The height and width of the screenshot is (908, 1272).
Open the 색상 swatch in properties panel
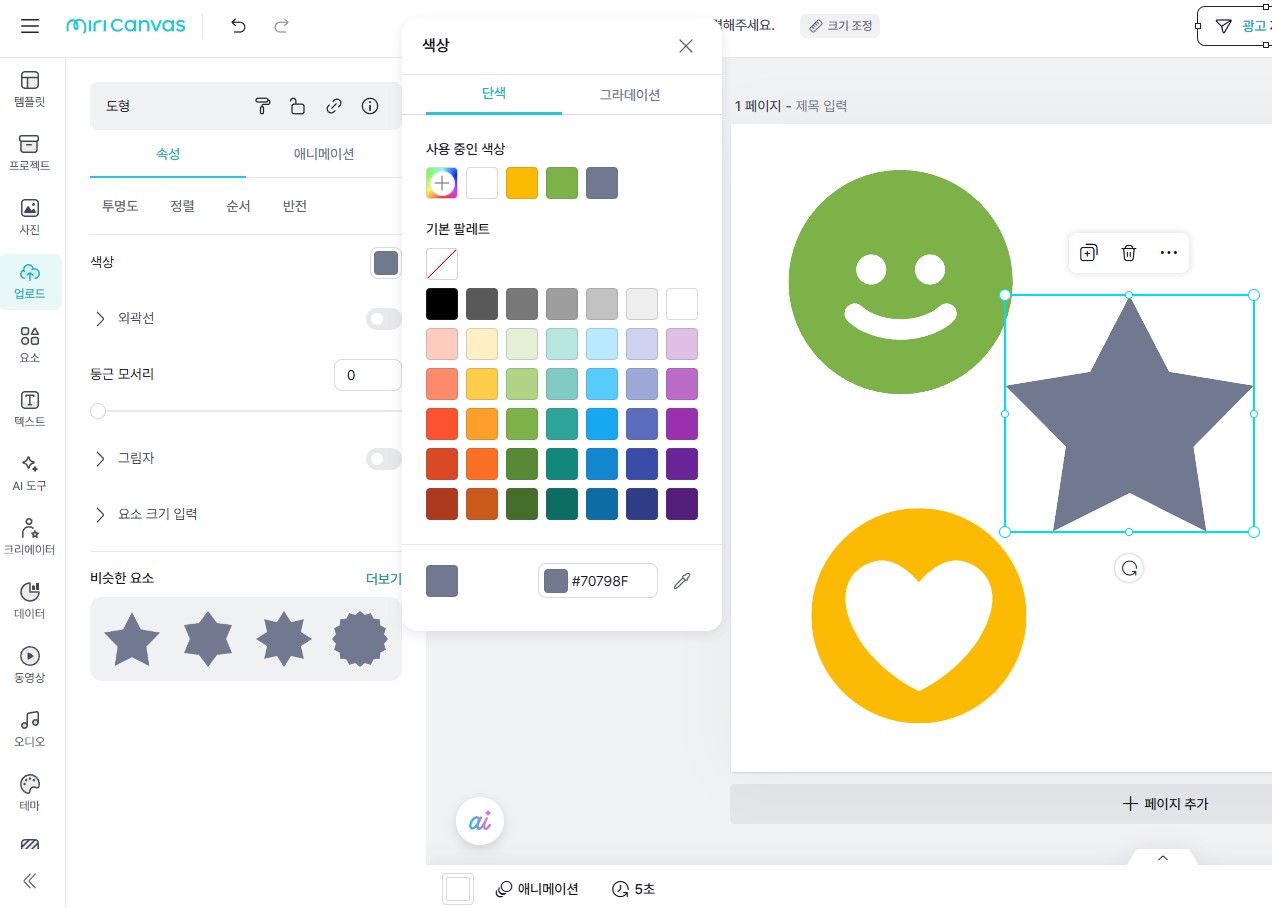pyautogui.click(x=386, y=263)
